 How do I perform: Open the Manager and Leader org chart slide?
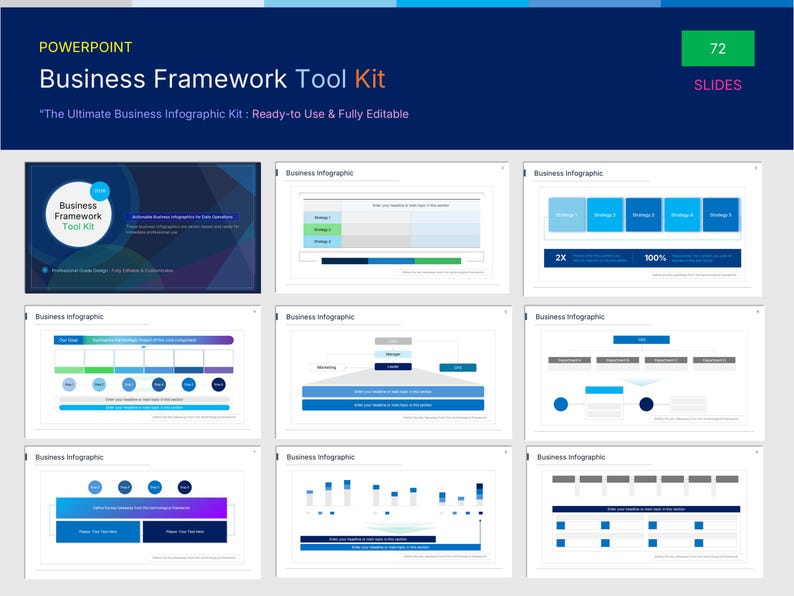pyautogui.click(x=393, y=372)
